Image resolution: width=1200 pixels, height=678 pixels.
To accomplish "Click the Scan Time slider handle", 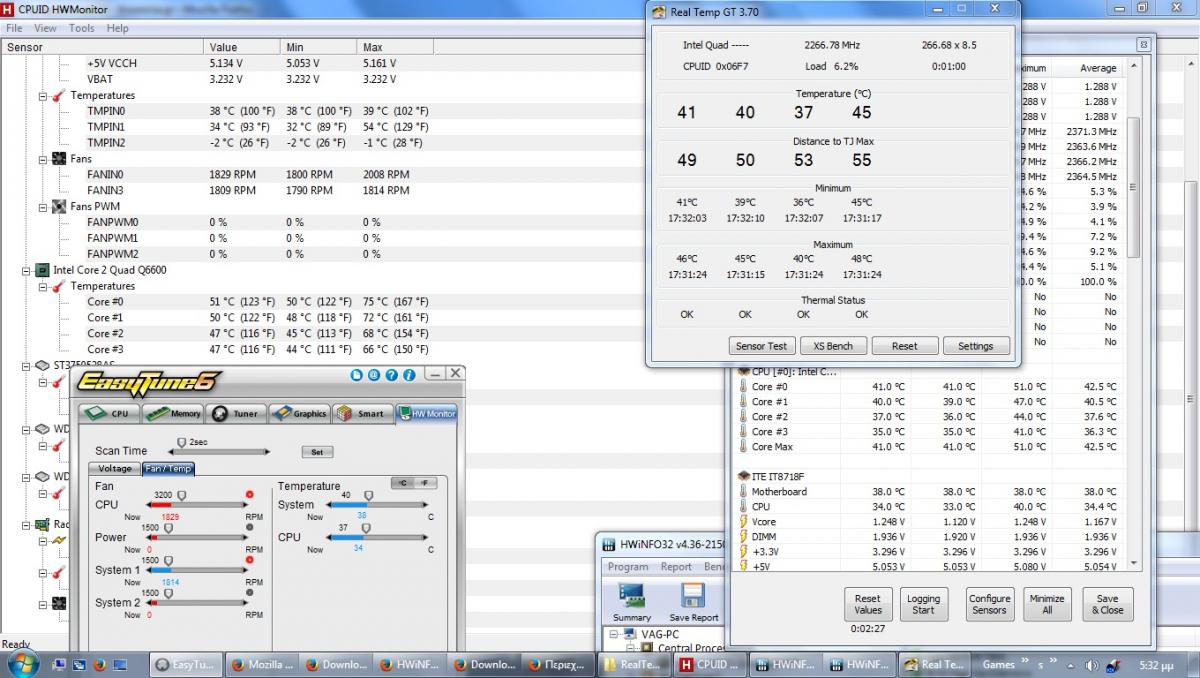I will coord(181,443).
